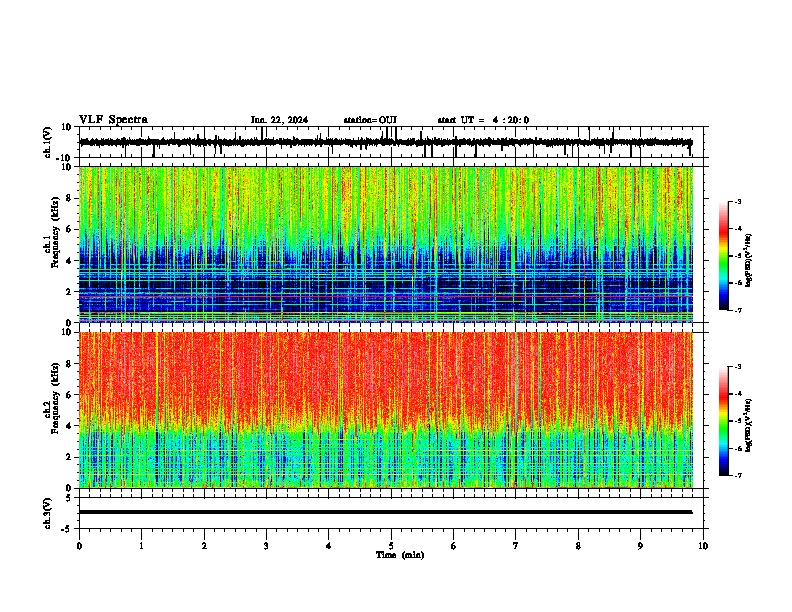Image resolution: width=792 pixels, height=612 pixels.
Task: Click the 'VLF Spectra' plot title
Action: 113,119
